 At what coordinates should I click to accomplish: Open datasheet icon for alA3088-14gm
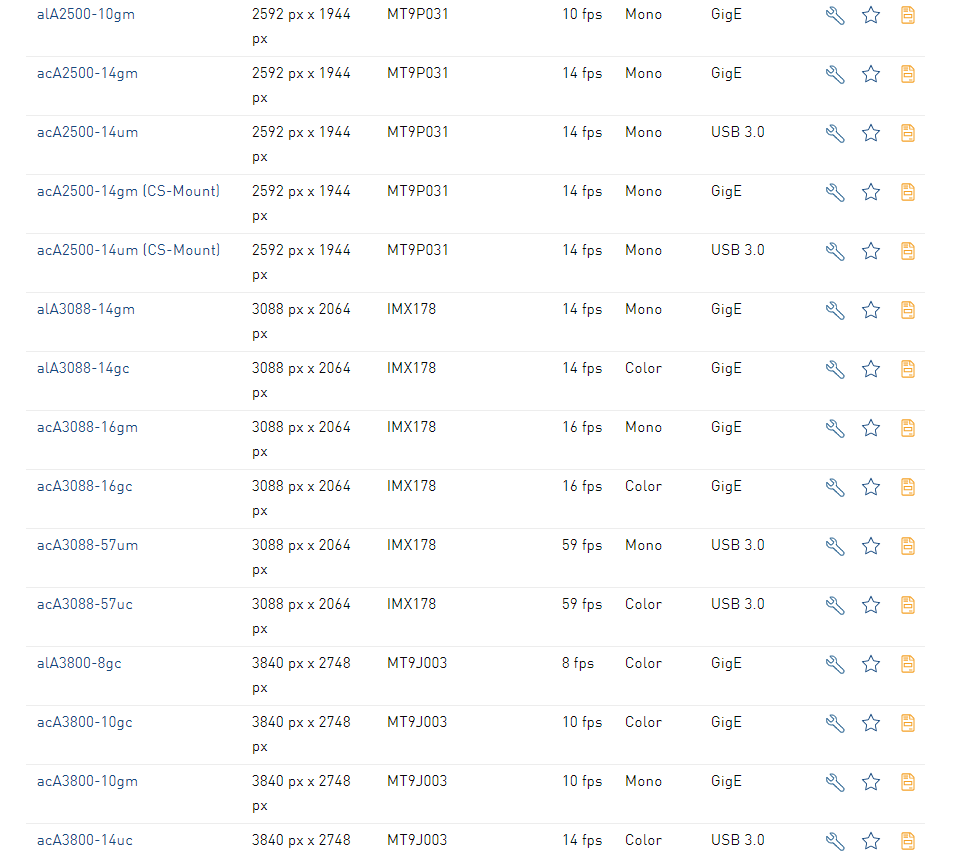[x=908, y=310]
